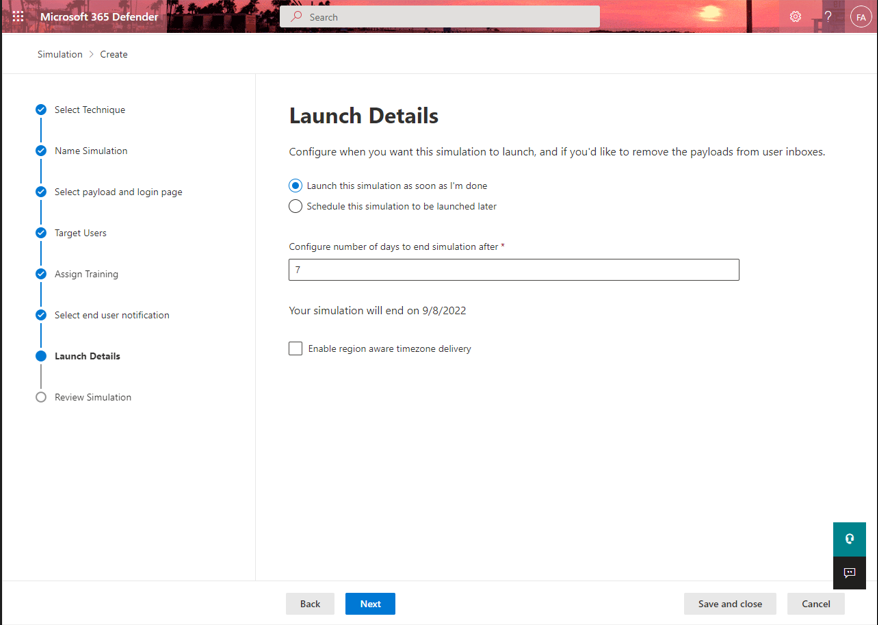Open the feedback speech bubble icon

[x=849, y=573]
